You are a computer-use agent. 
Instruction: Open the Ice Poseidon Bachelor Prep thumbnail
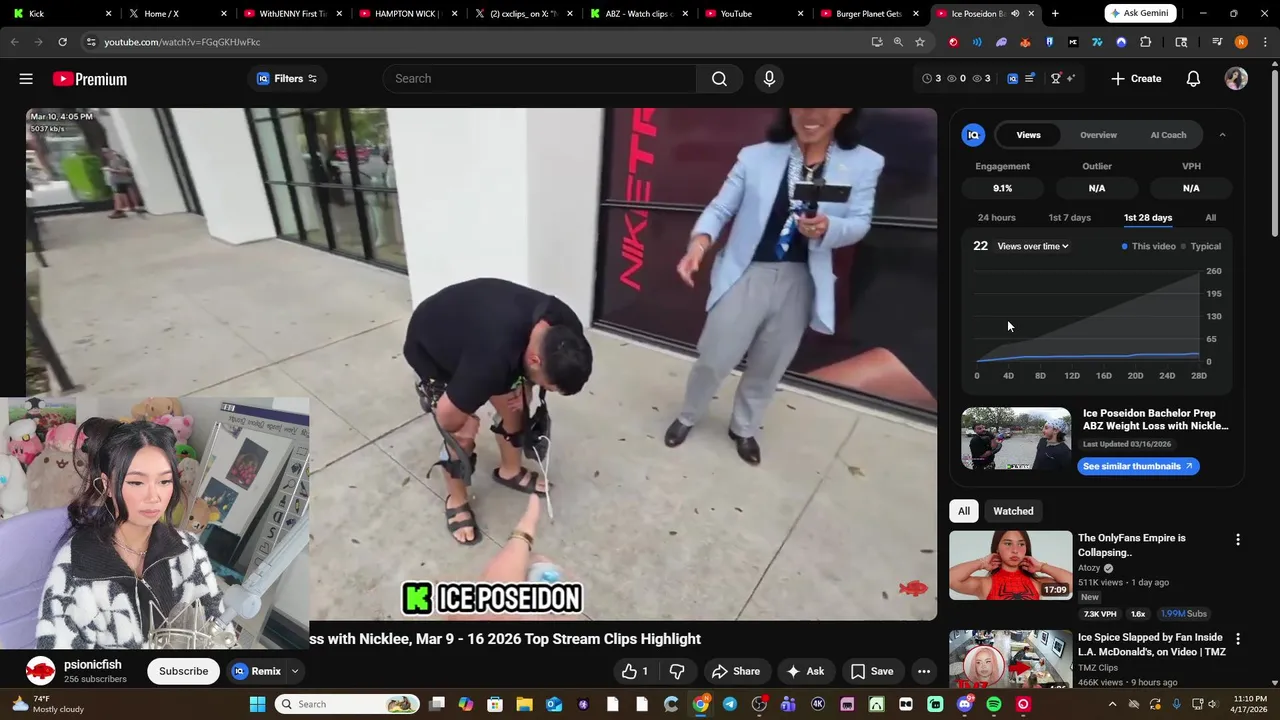tap(1016, 438)
